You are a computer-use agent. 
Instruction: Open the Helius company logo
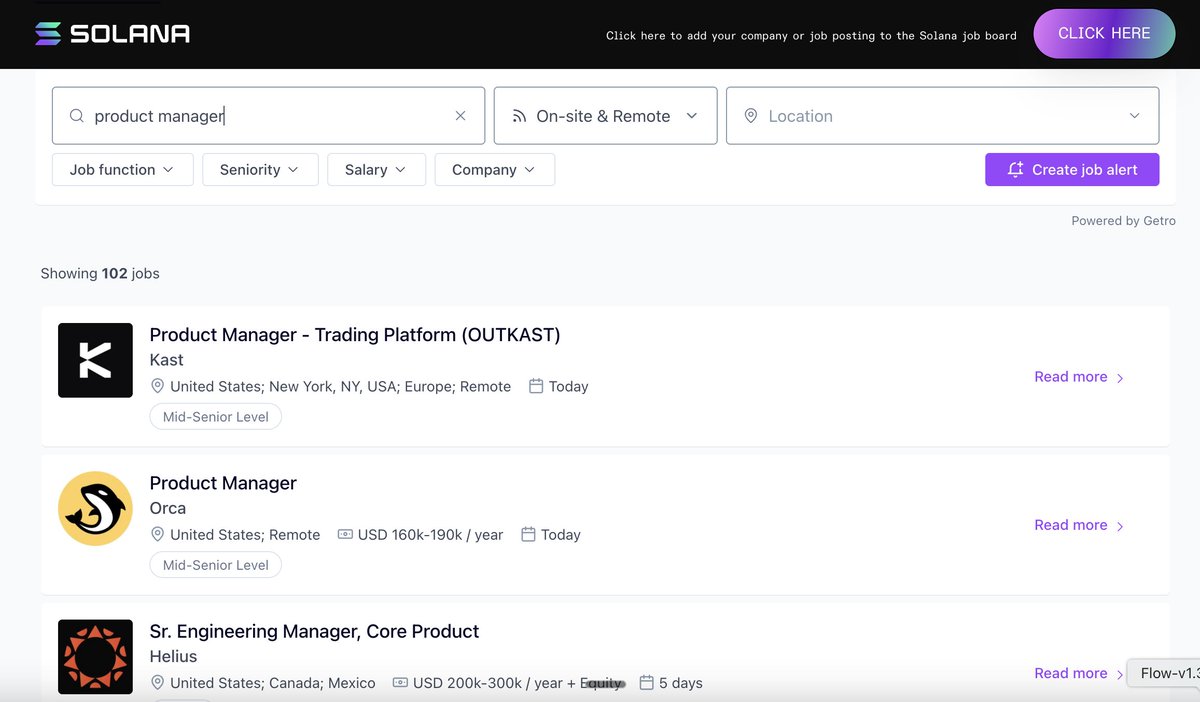coord(95,656)
